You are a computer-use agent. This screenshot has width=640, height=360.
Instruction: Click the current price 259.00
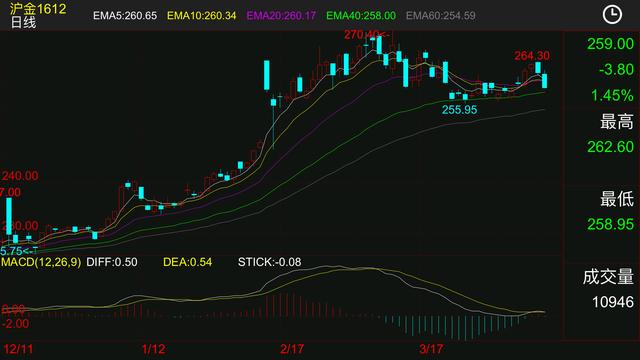point(610,44)
